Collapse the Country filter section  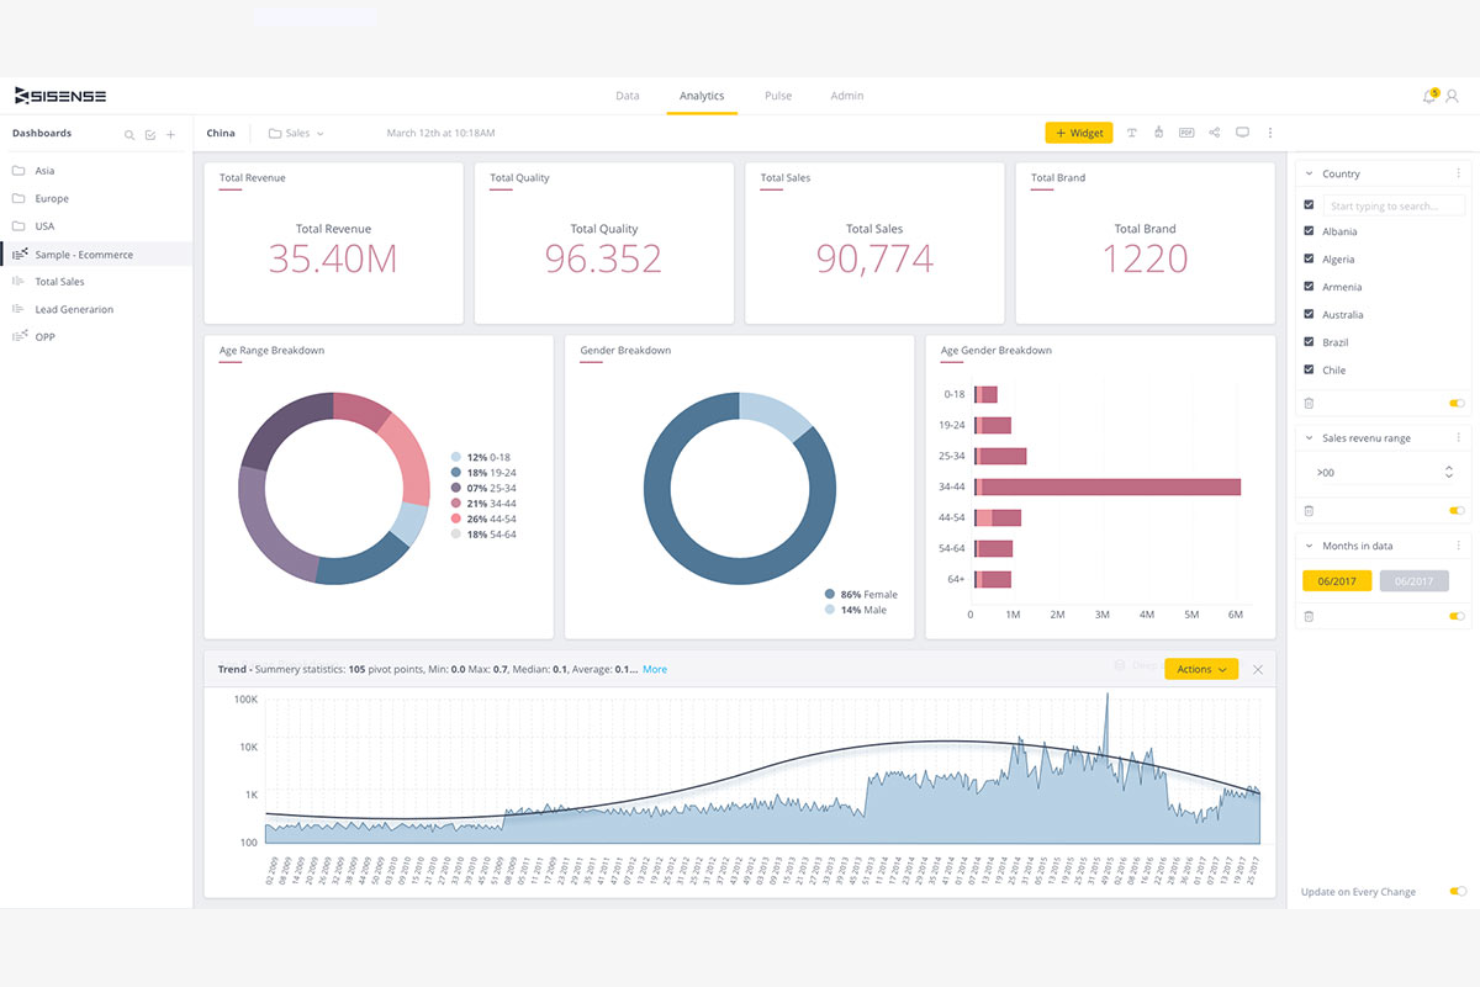1309,173
